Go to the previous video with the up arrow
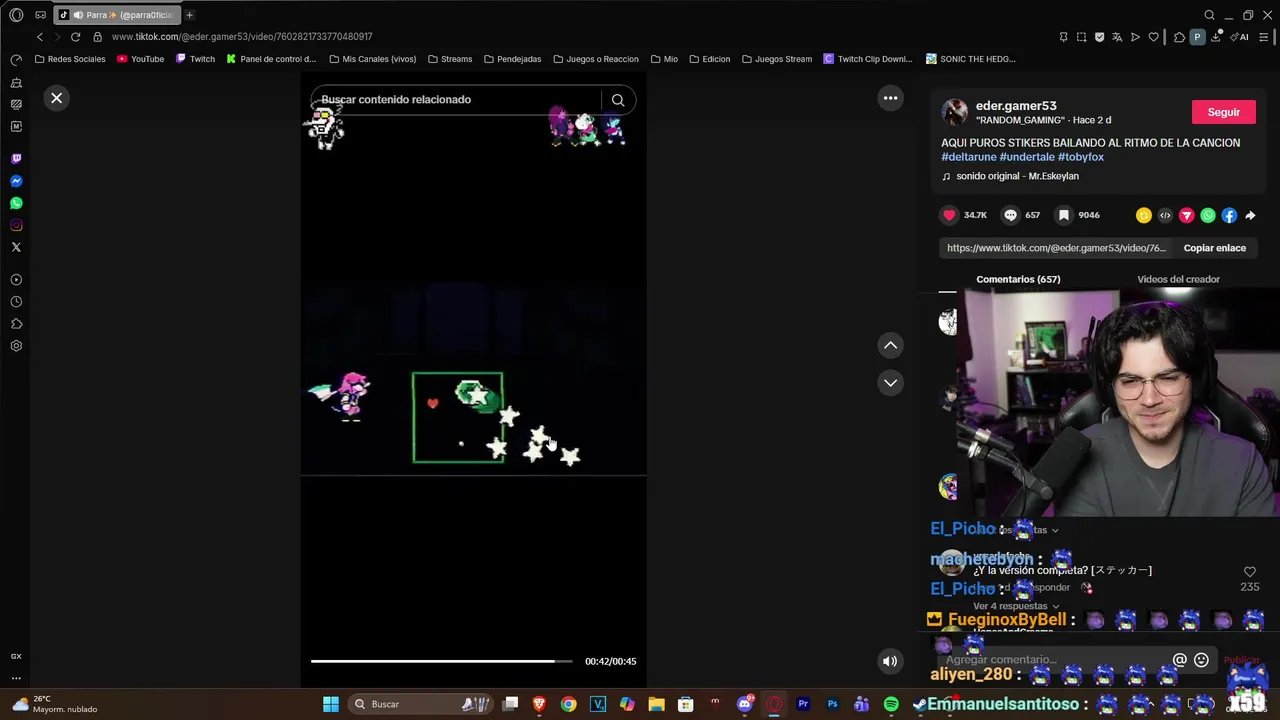The width and height of the screenshot is (1280, 720). click(890, 345)
